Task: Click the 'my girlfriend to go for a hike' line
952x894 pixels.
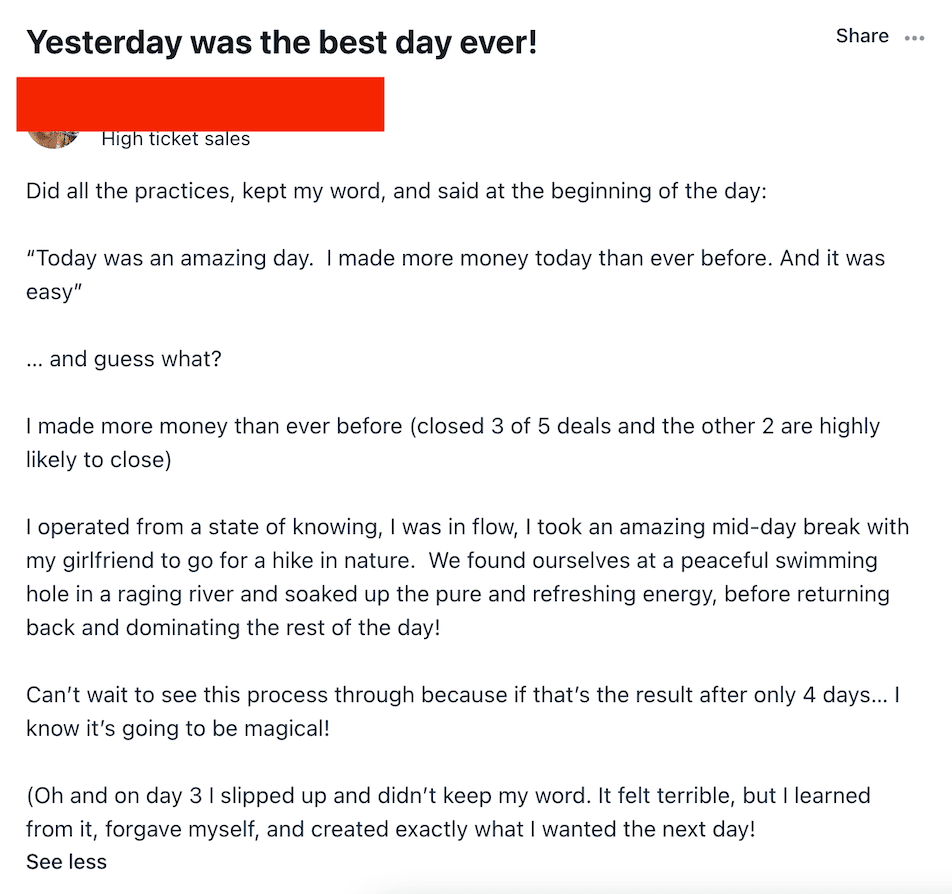Action: click(x=452, y=561)
